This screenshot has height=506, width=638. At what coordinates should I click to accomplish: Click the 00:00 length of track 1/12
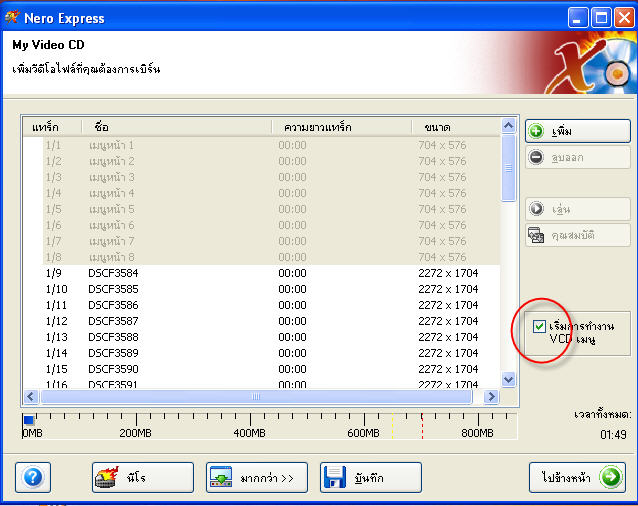click(x=292, y=321)
